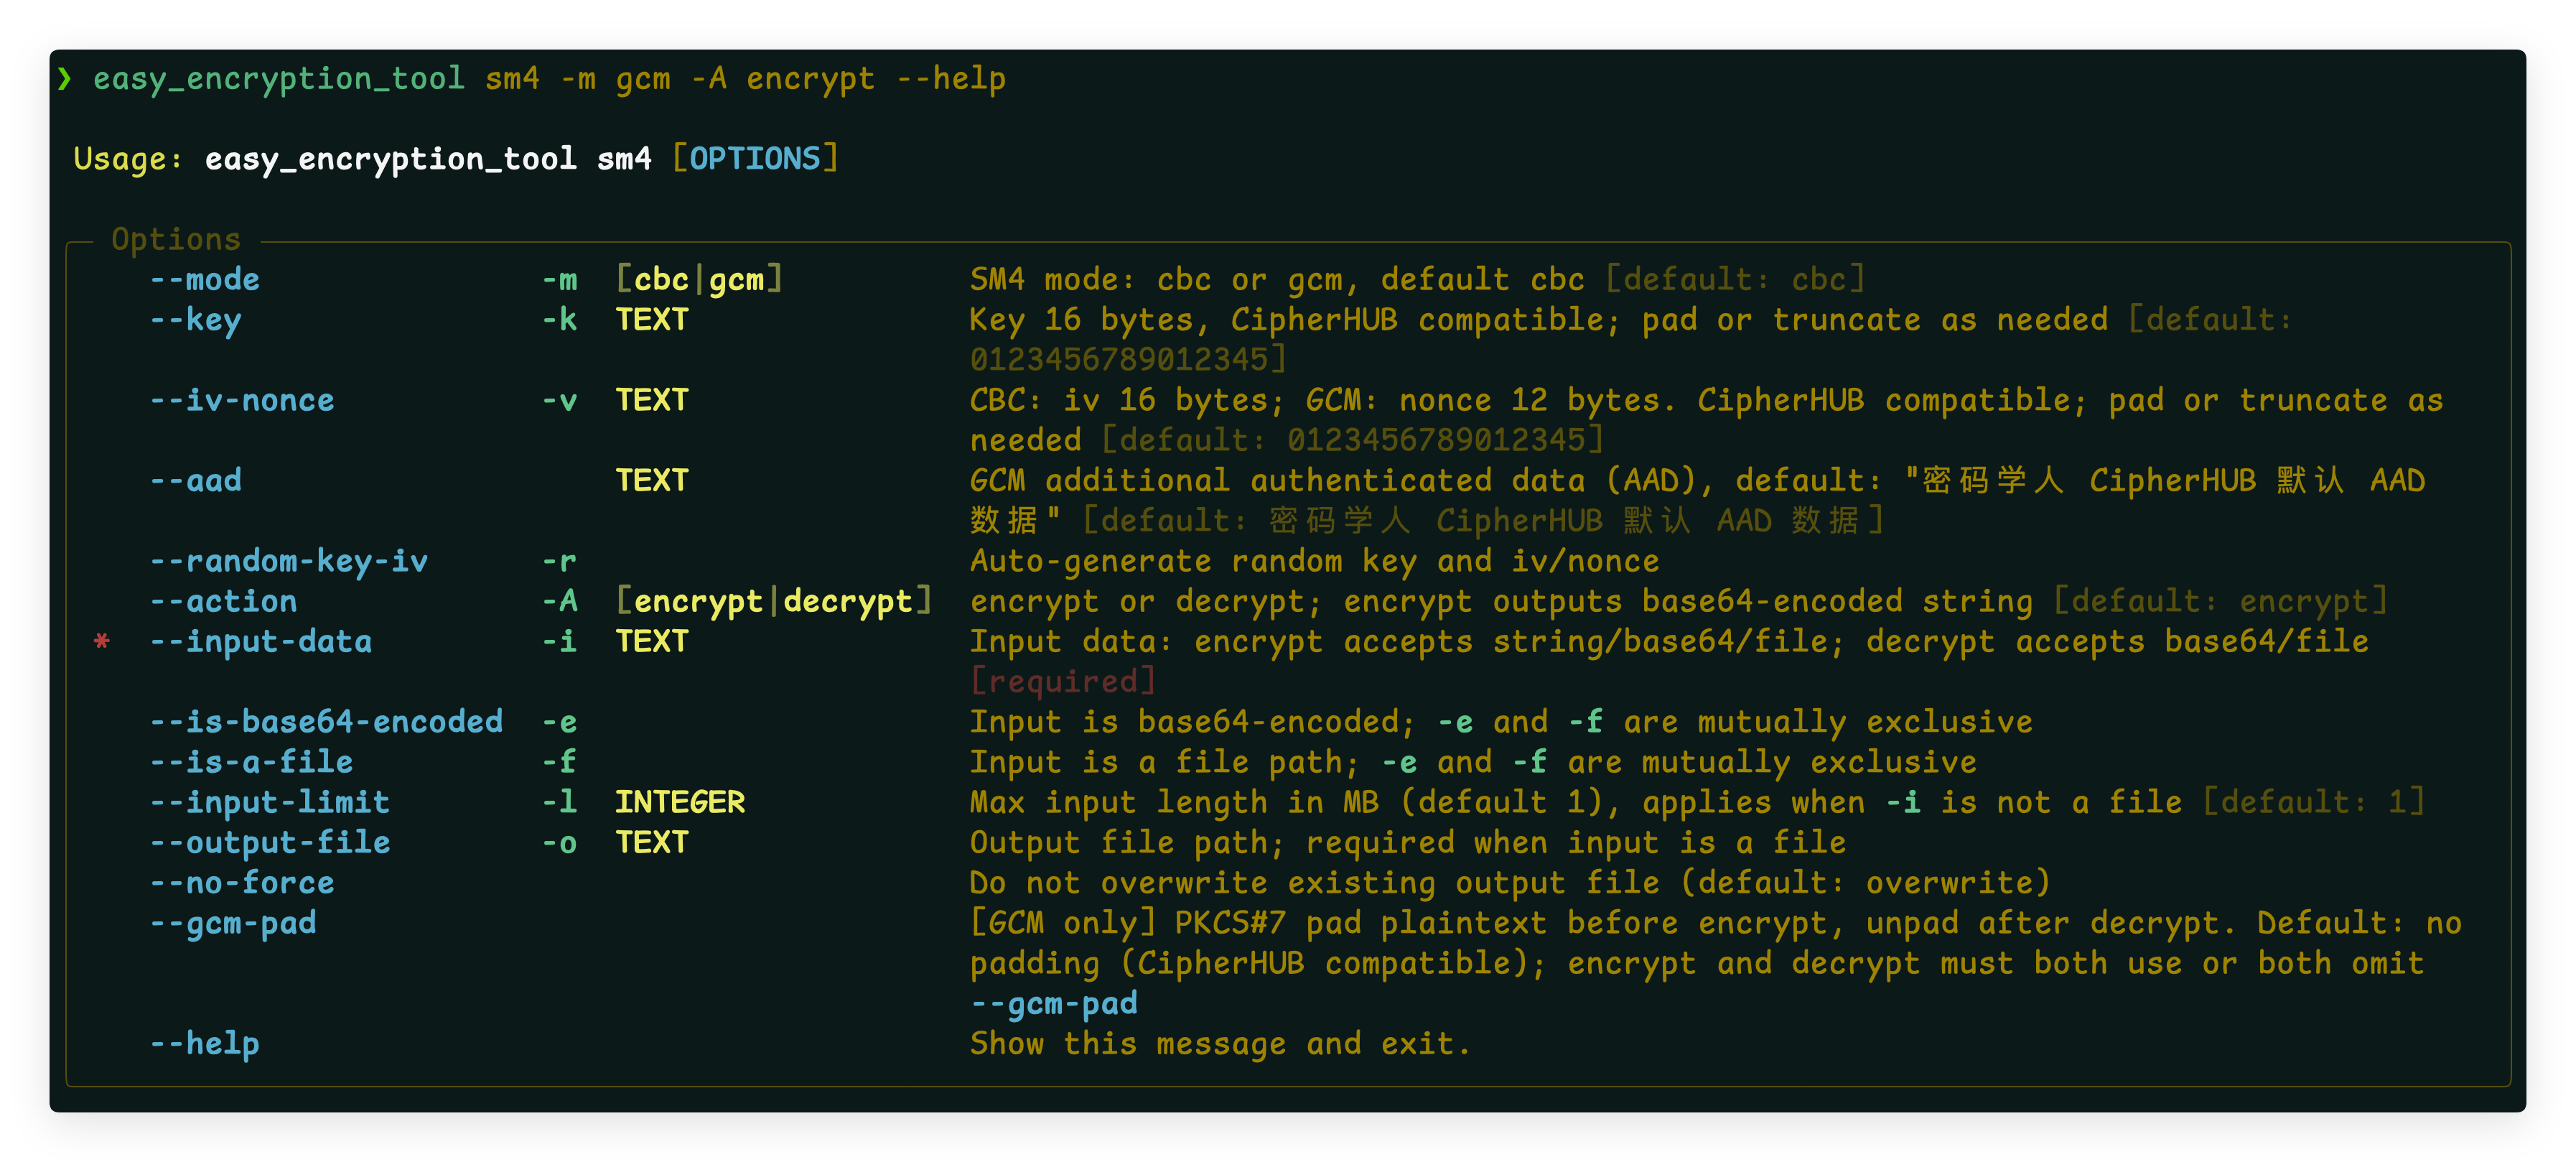Click the --input-limit option name
2576x1162 pixels.
click(270, 802)
